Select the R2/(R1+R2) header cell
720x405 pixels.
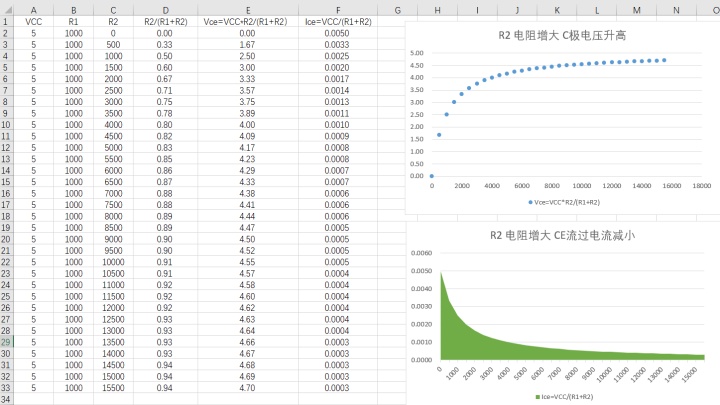click(x=164, y=21)
